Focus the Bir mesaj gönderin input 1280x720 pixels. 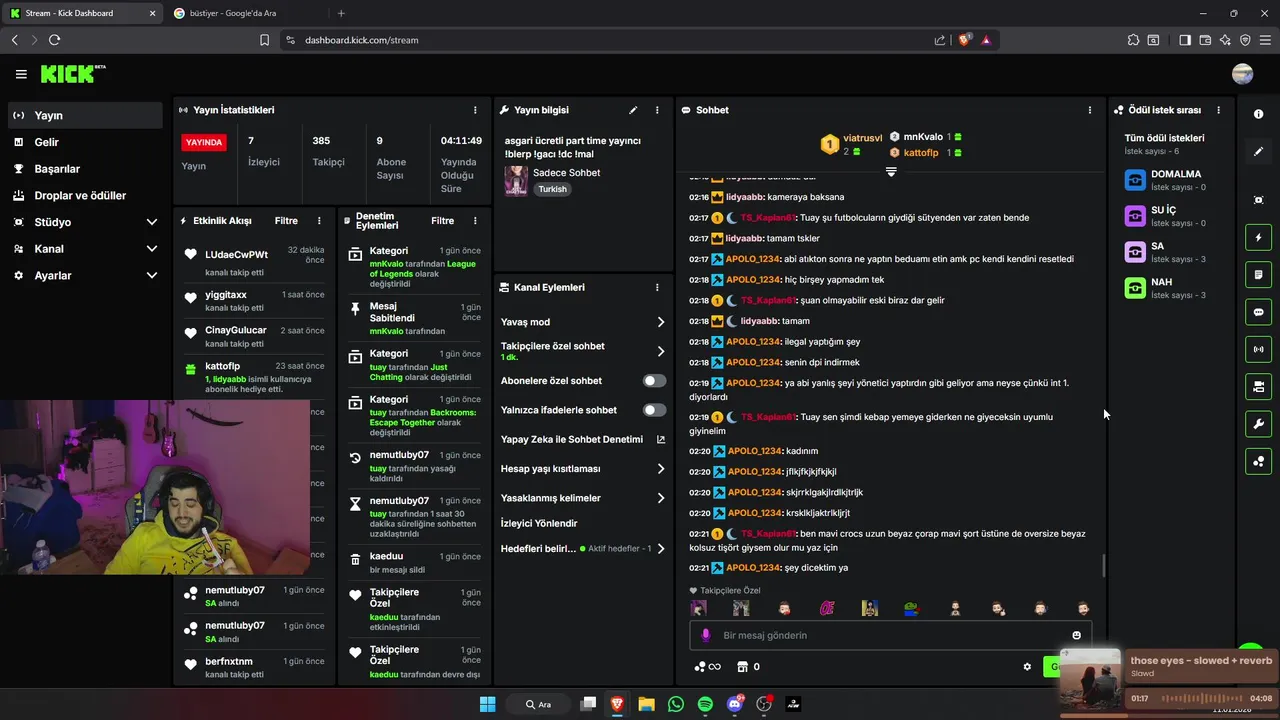[890, 635]
